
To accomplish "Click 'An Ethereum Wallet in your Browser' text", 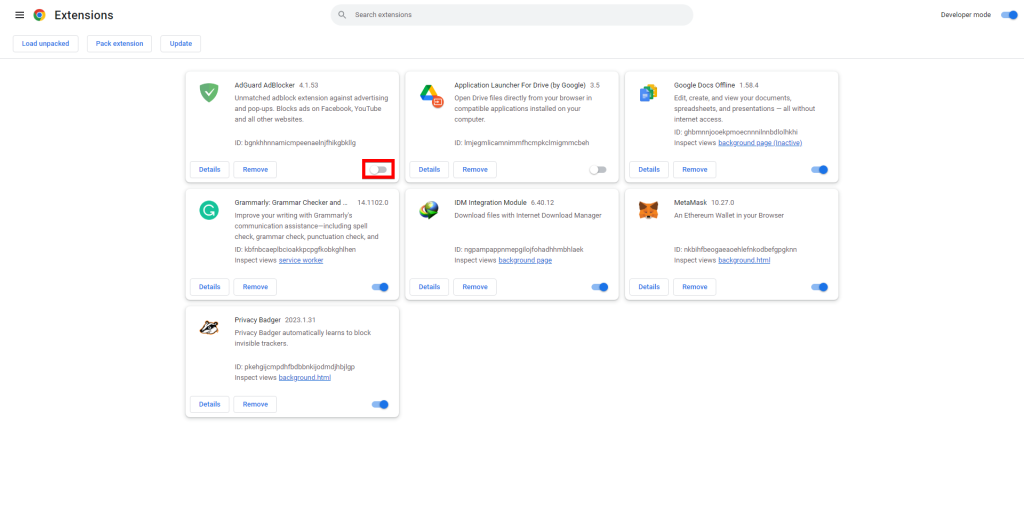I will click(x=729, y=215).
